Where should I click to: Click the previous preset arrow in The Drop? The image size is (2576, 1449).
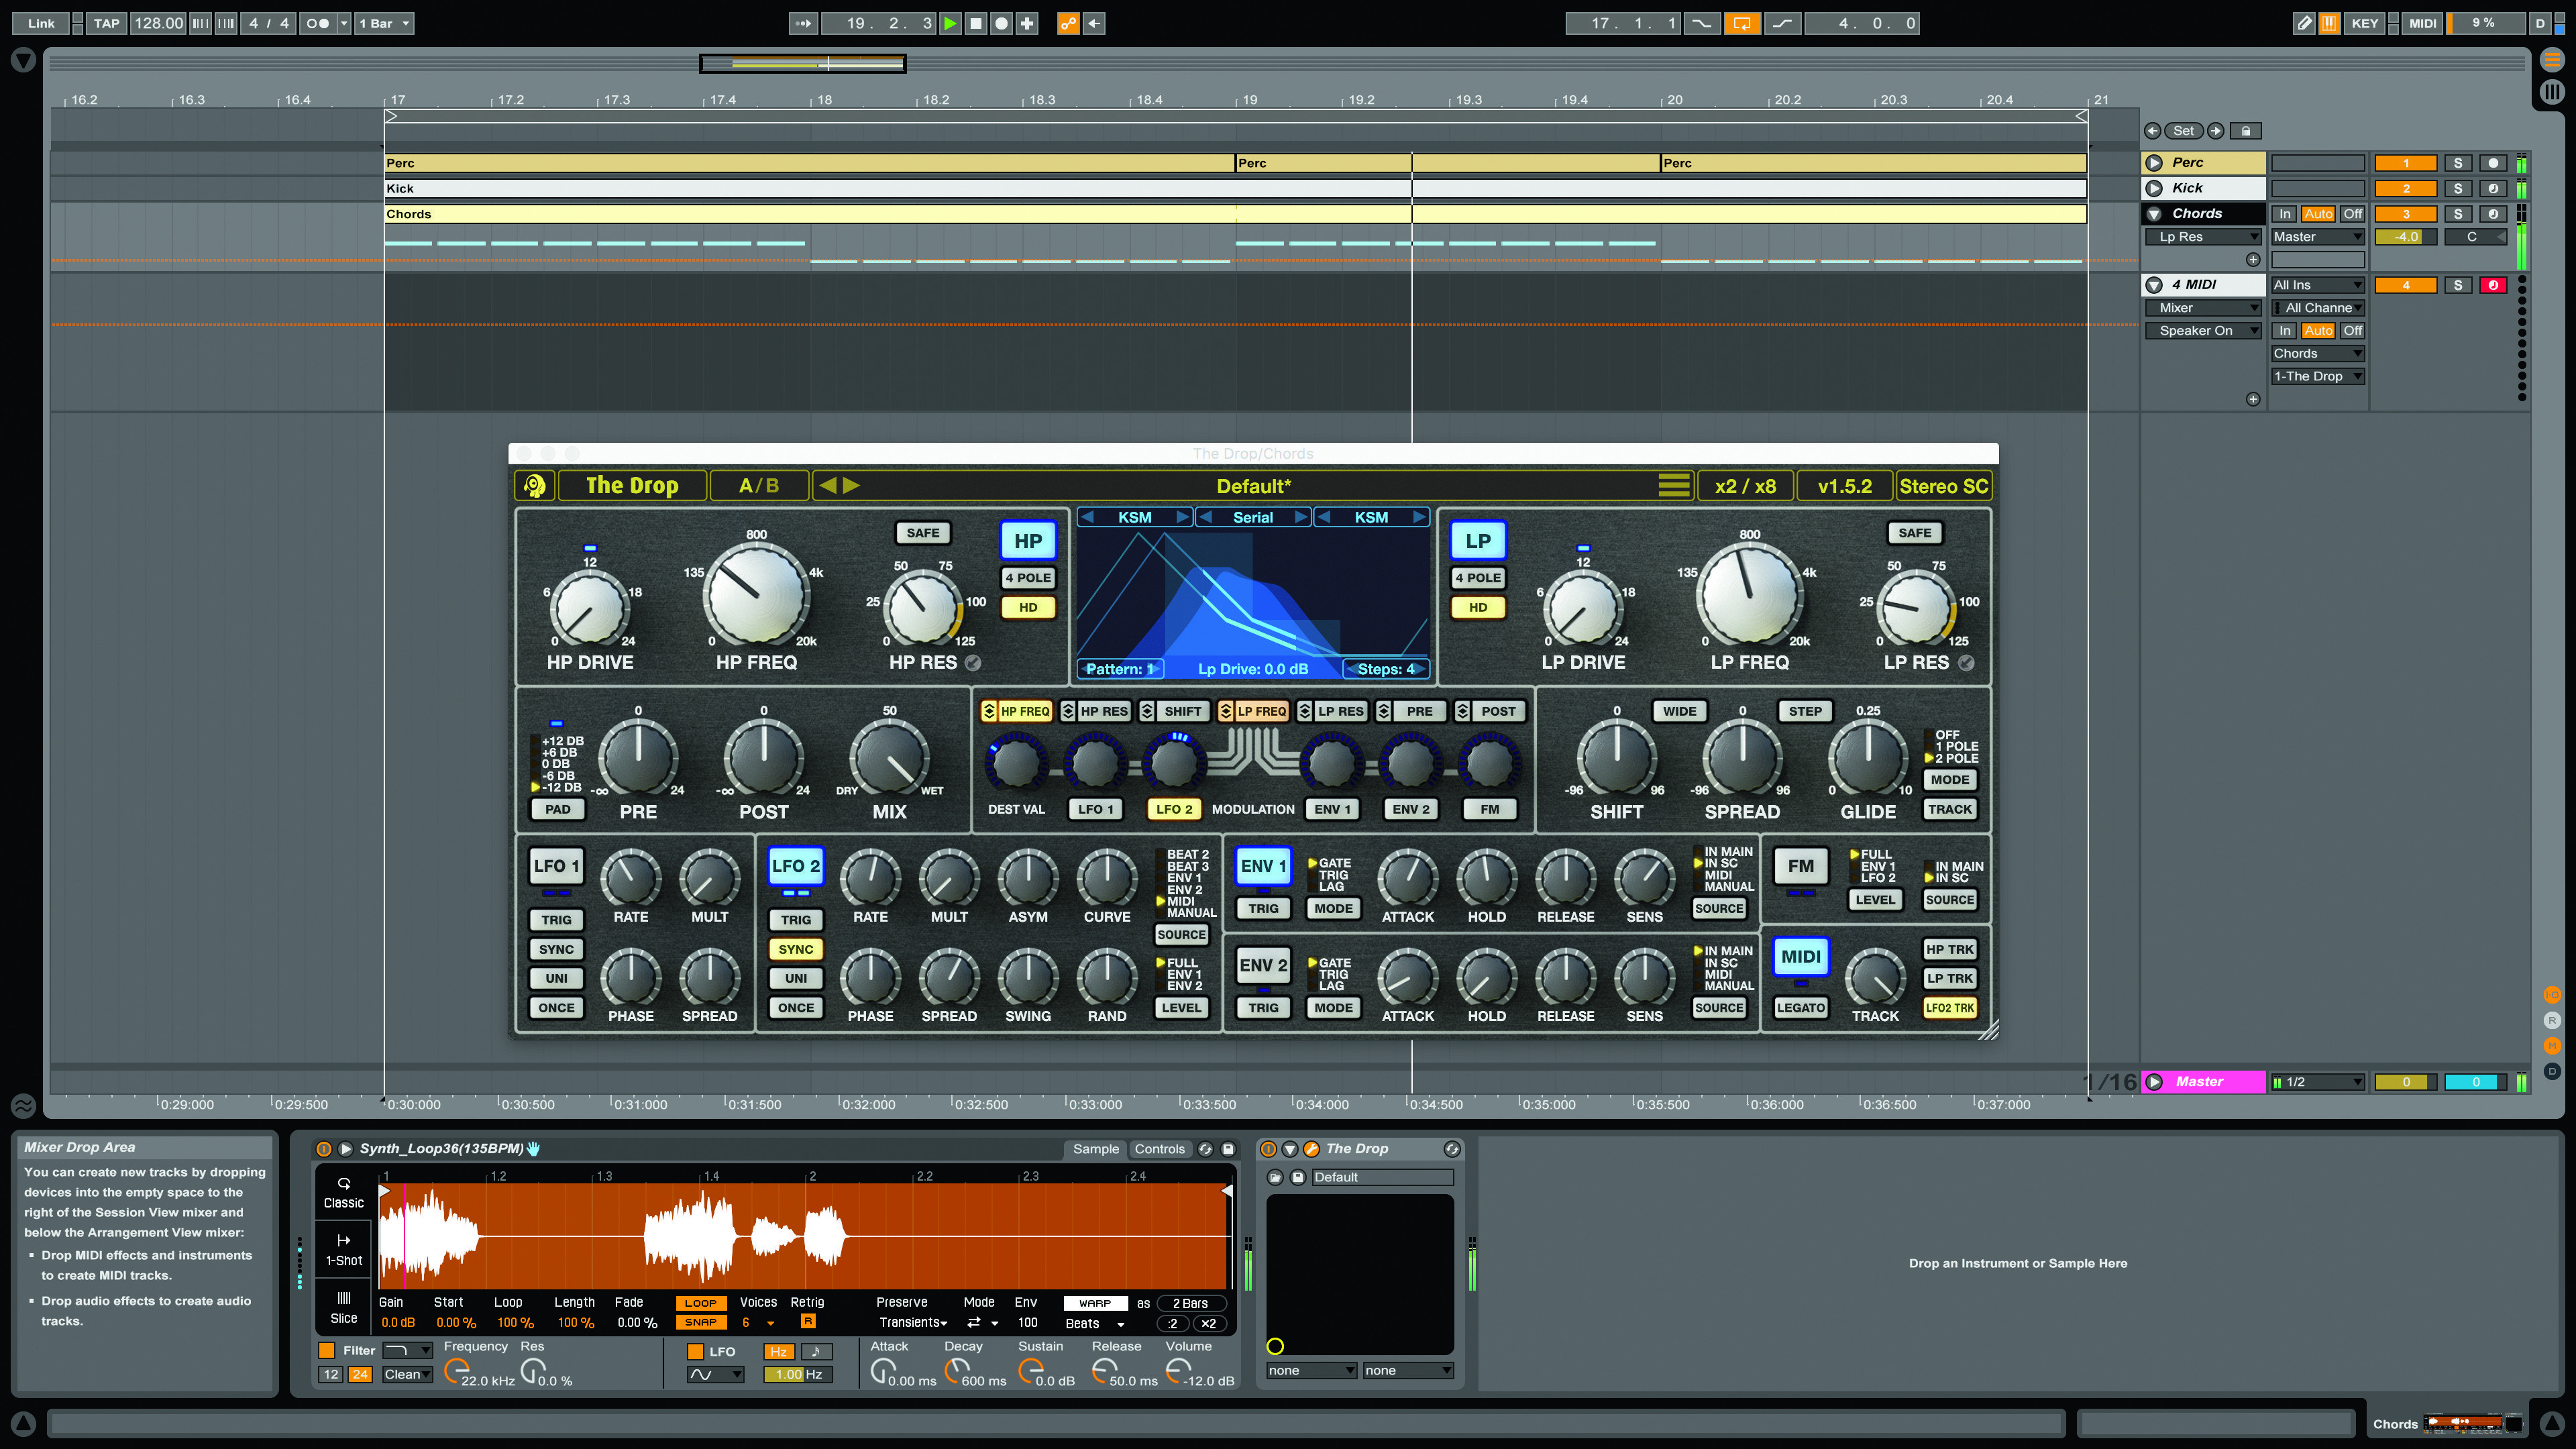click(827, 486)
